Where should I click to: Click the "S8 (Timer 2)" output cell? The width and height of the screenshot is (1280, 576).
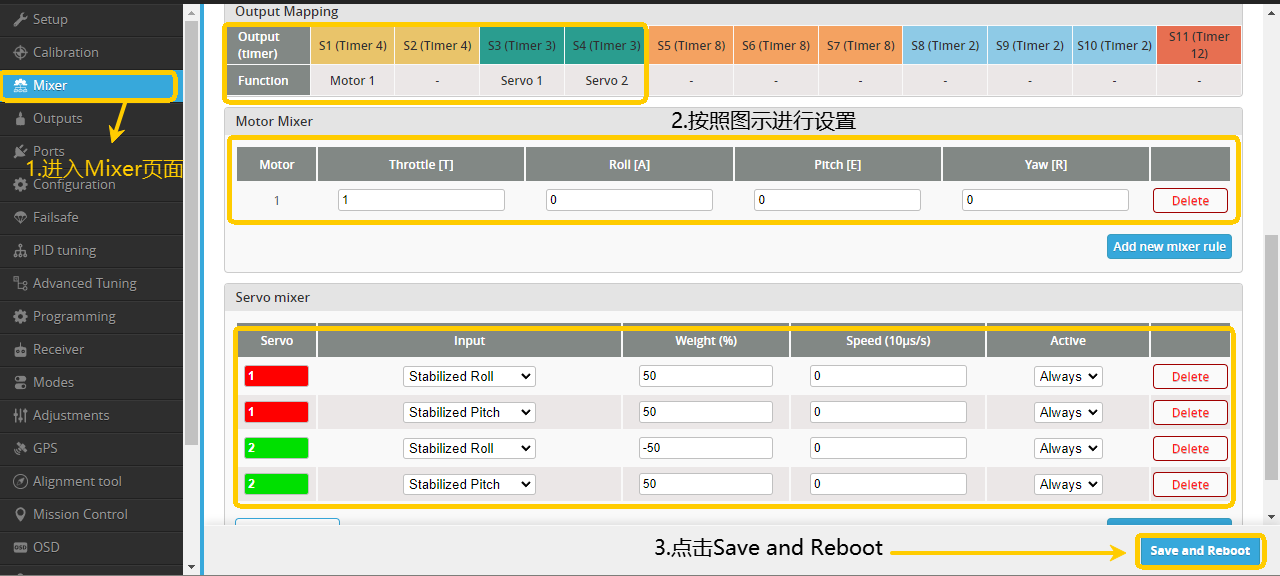click(x=945, y=45)
